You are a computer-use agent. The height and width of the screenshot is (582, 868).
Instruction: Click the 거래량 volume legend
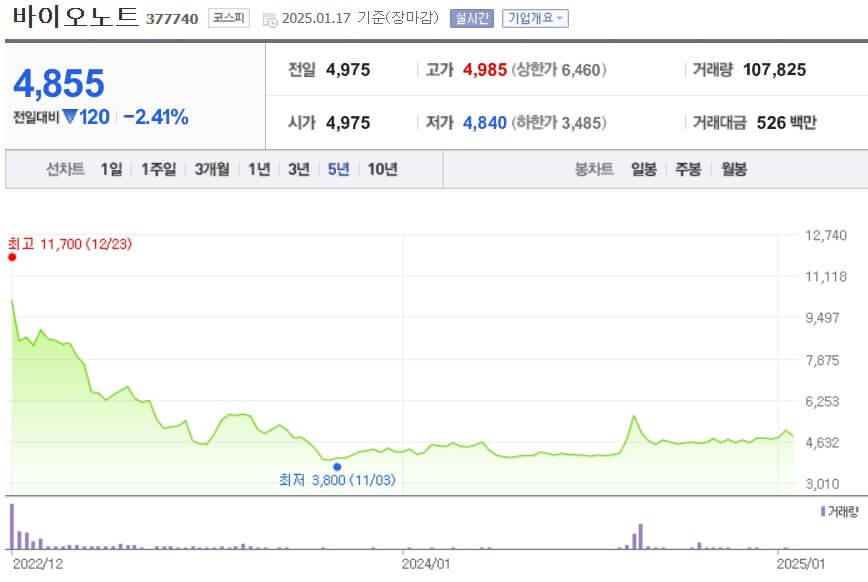(839, 512)
